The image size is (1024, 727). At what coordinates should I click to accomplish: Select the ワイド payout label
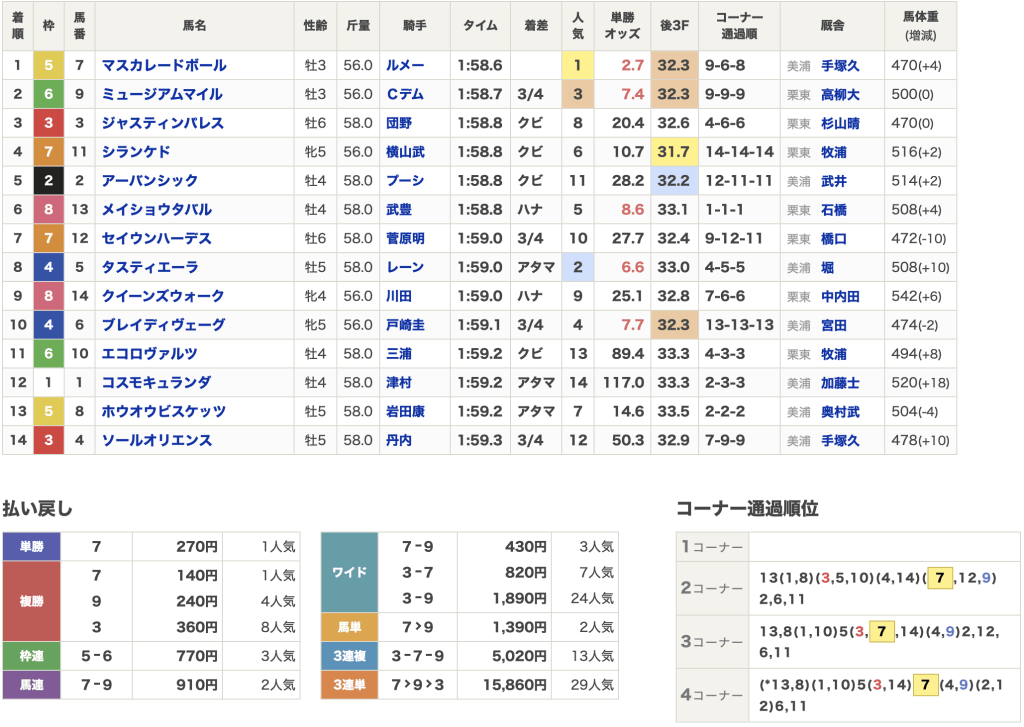click(x=349, y=572)
